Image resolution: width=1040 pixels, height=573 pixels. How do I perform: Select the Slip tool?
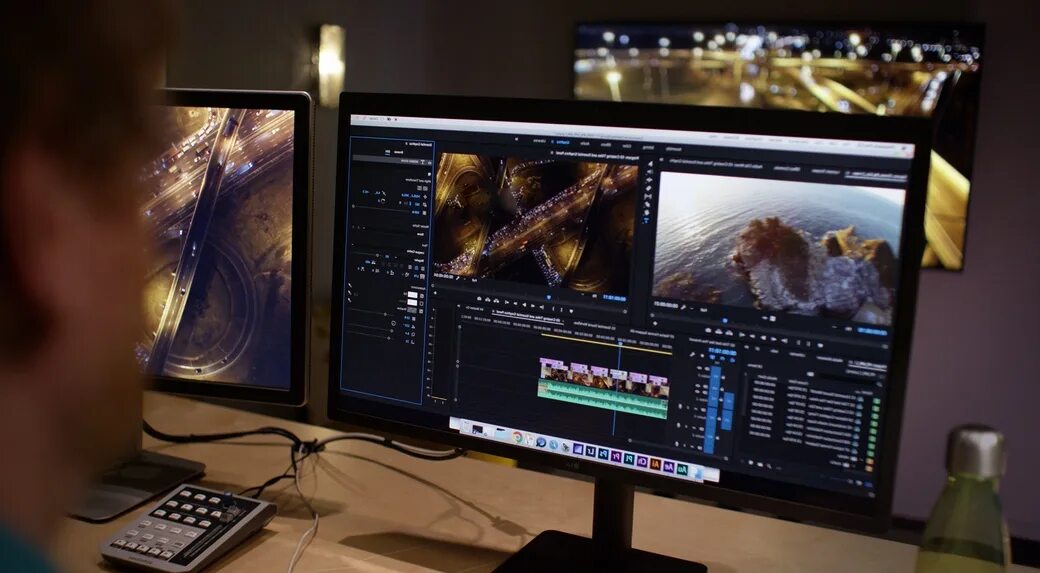[x=648, y=196]
